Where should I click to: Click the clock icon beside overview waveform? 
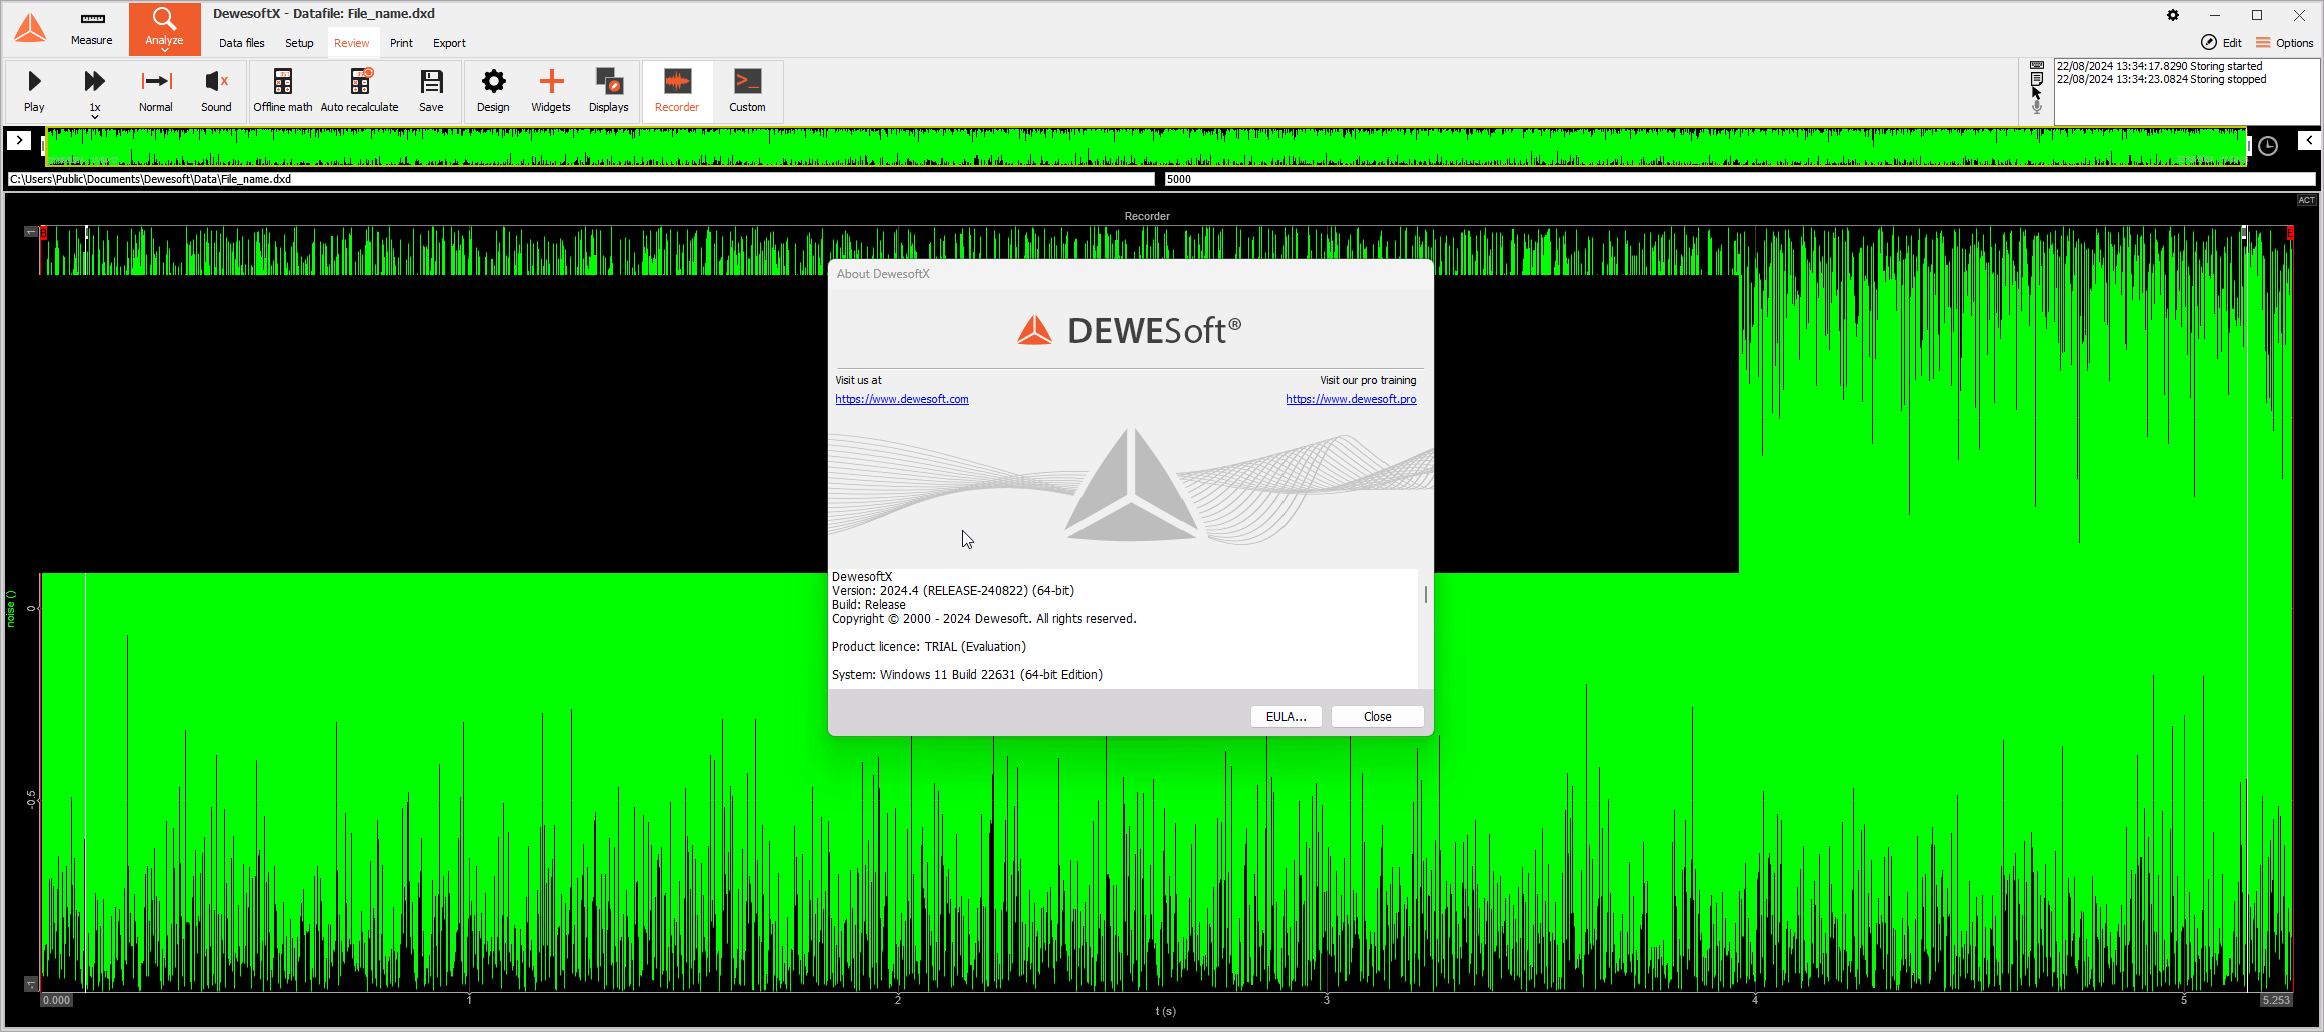tap(2268, 146)
